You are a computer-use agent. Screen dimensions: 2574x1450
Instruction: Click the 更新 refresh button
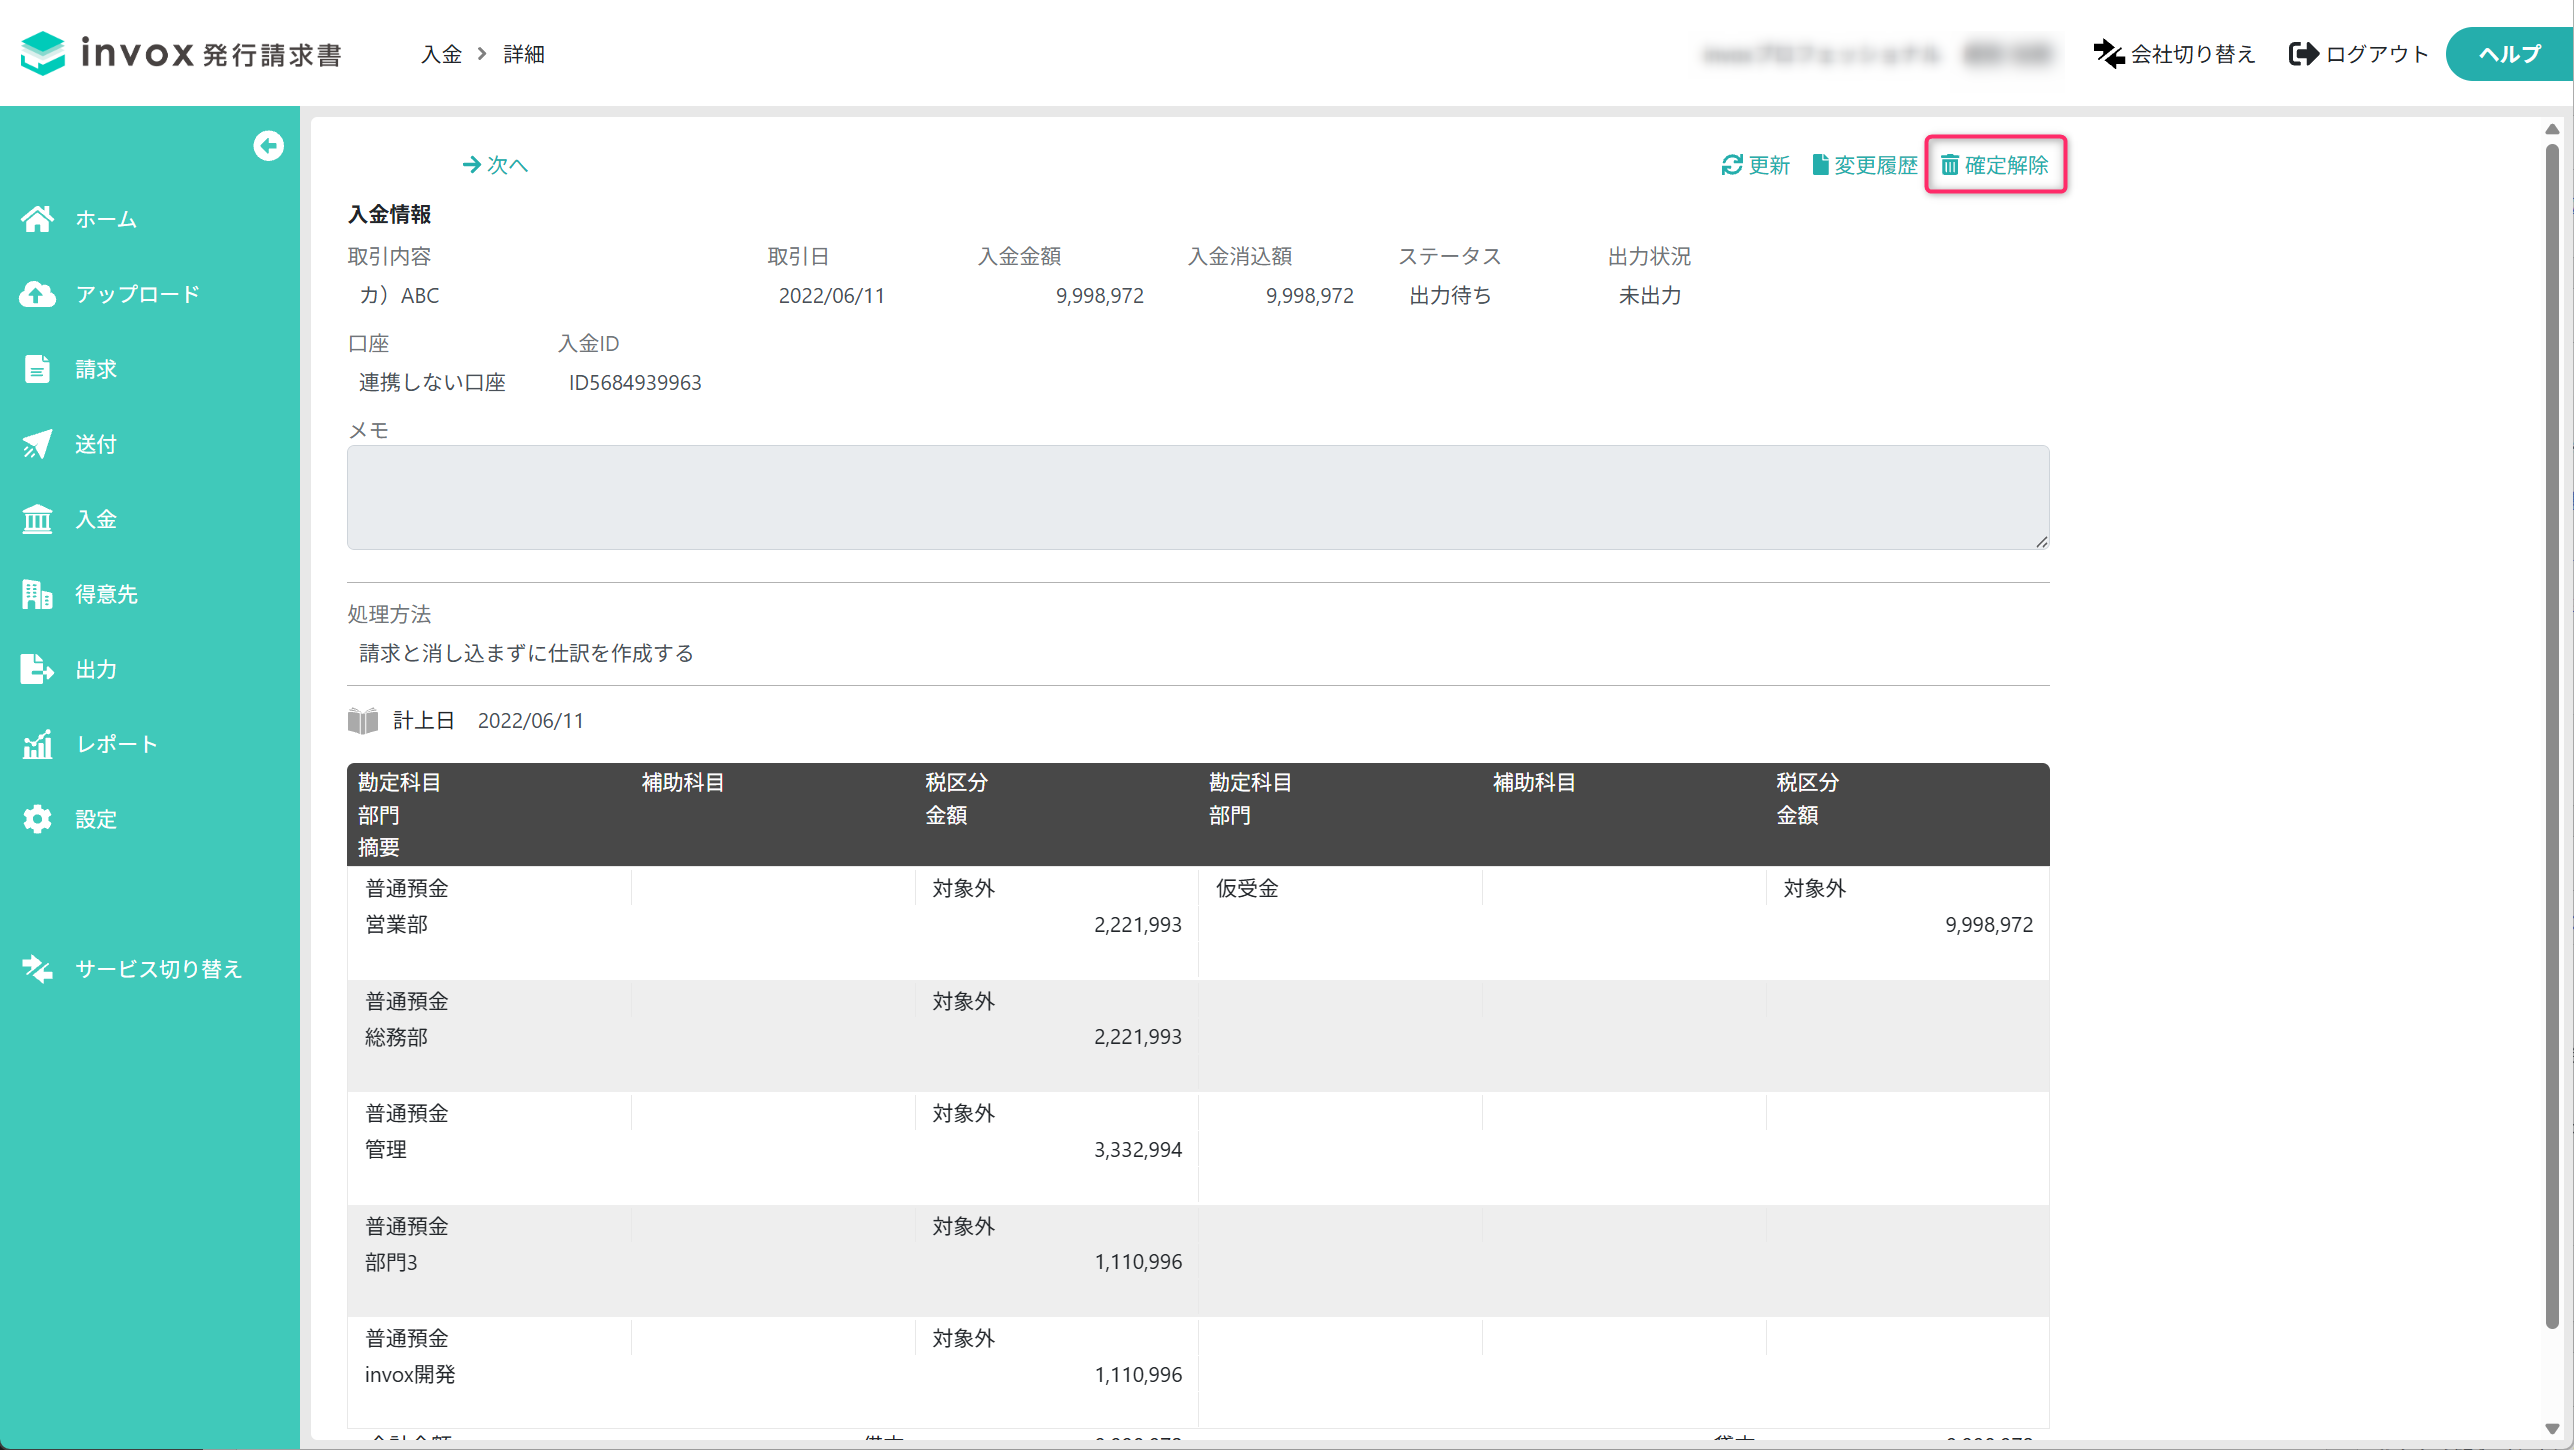tap(1755, 165)
